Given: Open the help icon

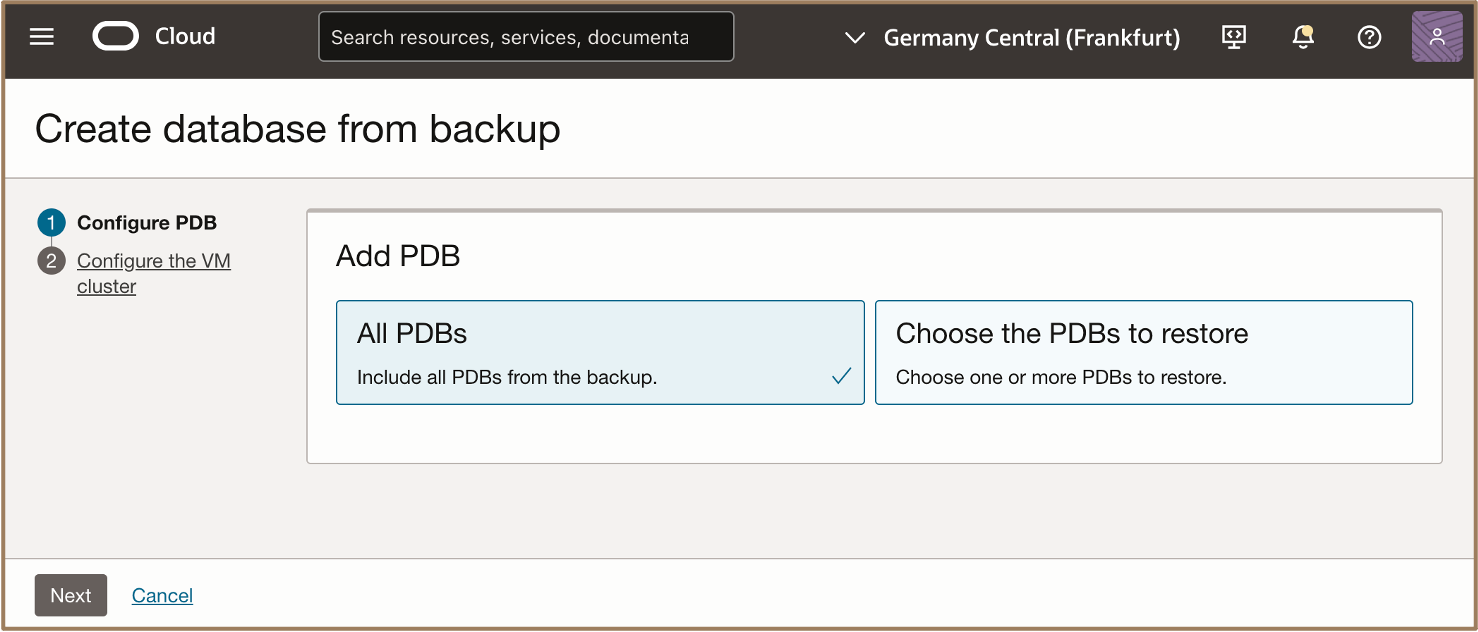Looking at the screenshot, I should pyautogui.click(x=1368, y=37).
